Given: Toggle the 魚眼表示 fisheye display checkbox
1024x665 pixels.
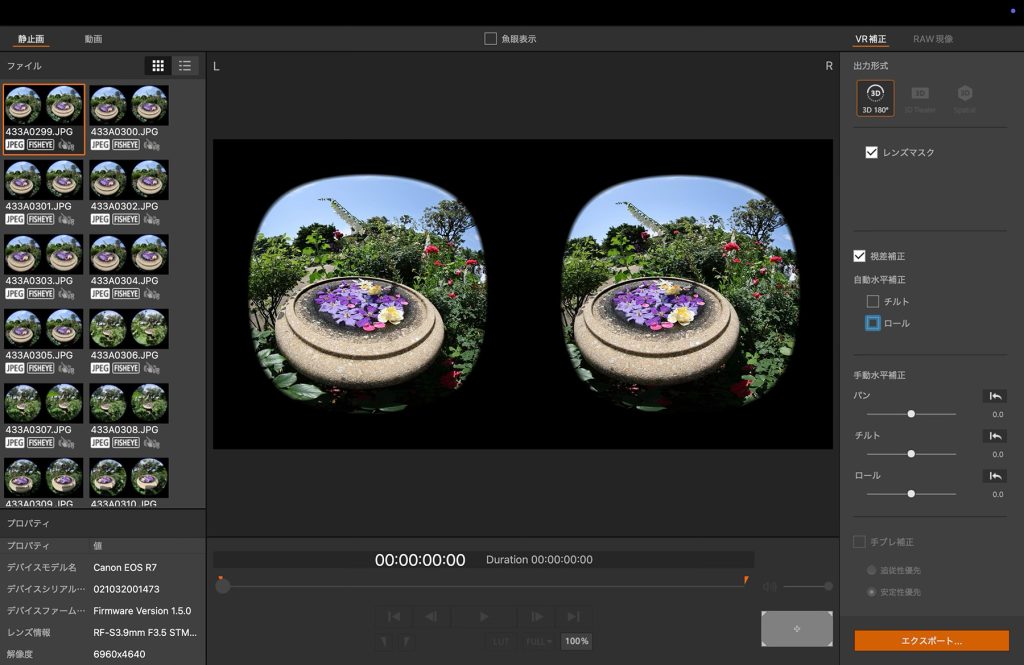Looking at the screenshot, I should coord(490,39).
